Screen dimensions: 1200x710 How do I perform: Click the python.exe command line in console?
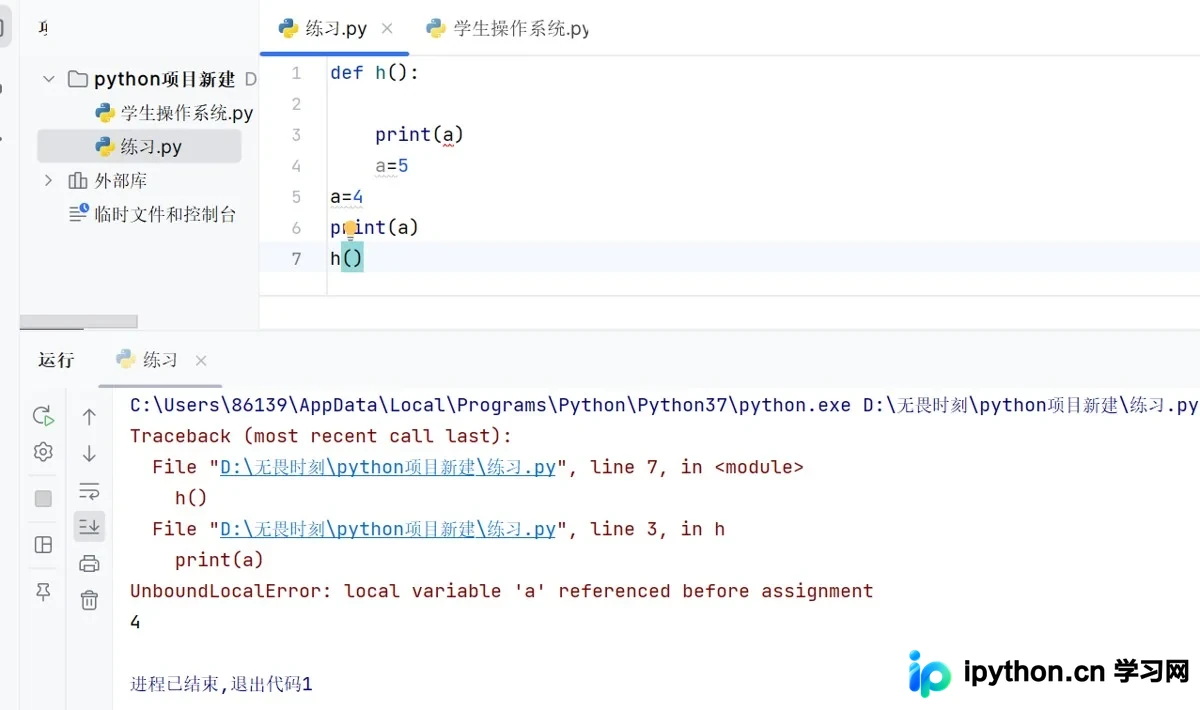point(664,405)
